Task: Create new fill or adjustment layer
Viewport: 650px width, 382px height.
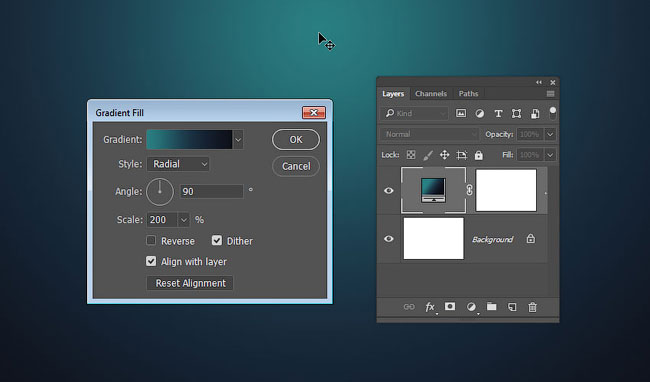Action: click(x=471, y=307)
